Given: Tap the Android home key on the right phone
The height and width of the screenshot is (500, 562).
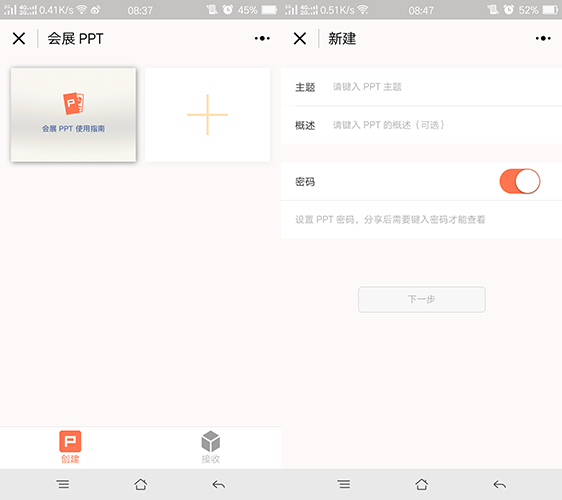Looking at the screenshot, I should click(x=422, y=485).
